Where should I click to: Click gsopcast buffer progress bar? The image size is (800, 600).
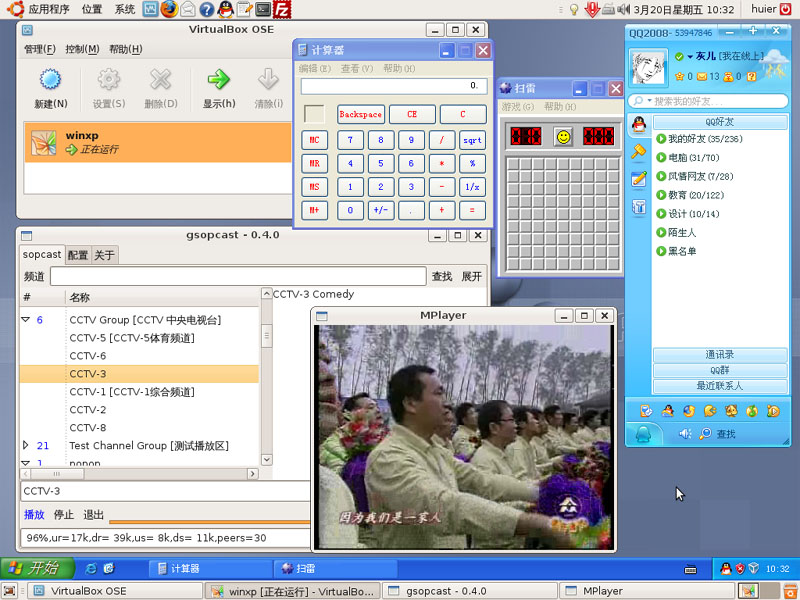tap(210, 521)
